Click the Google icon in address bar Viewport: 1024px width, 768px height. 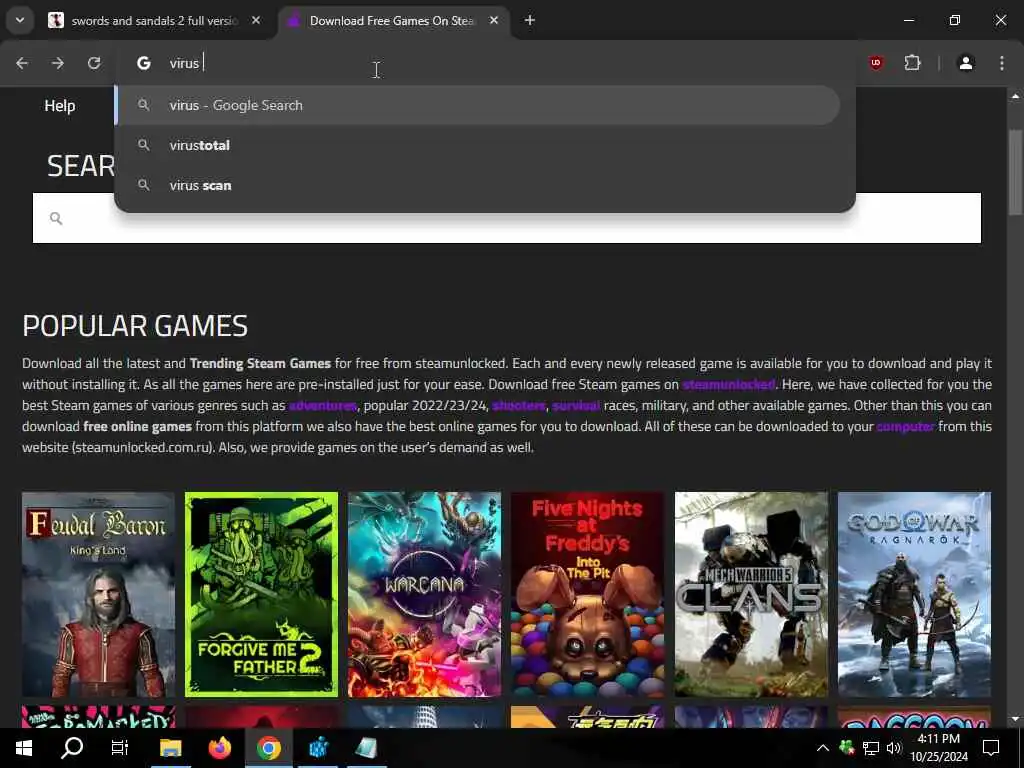point(144,63)
